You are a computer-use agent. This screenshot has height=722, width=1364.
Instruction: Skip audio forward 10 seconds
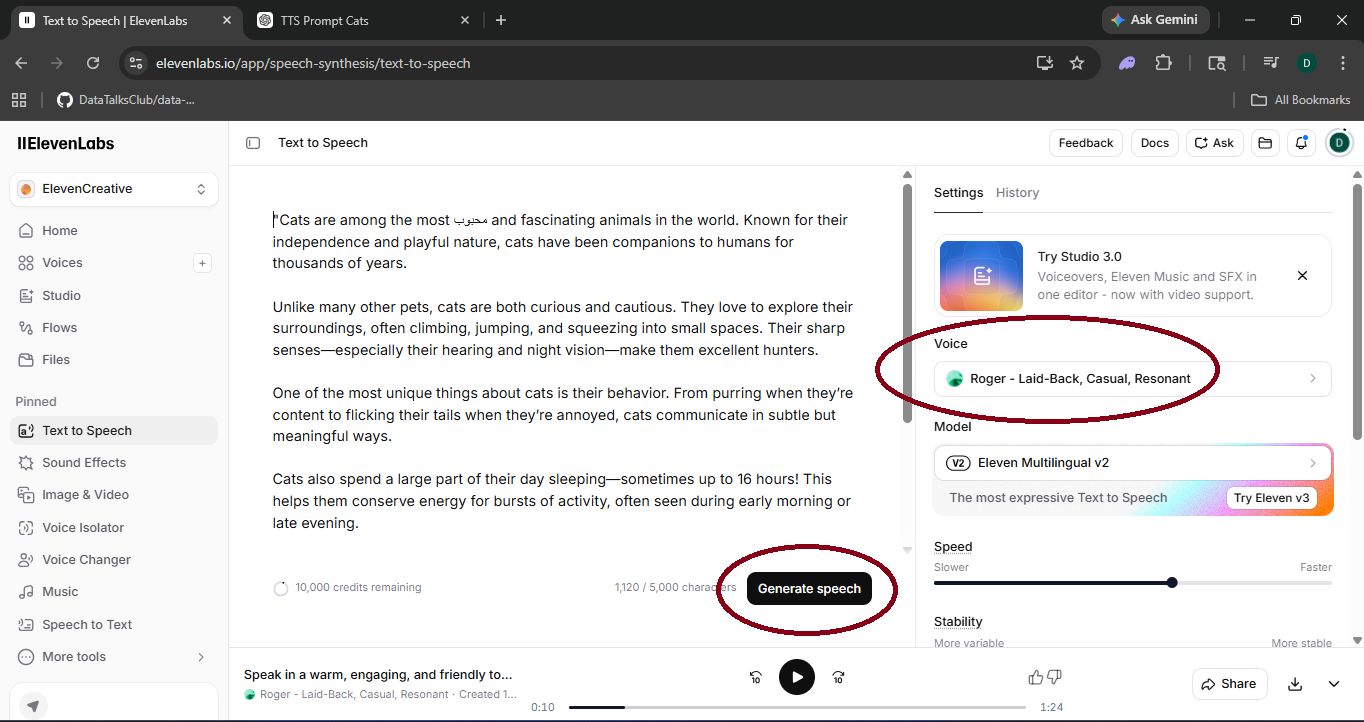838,677
